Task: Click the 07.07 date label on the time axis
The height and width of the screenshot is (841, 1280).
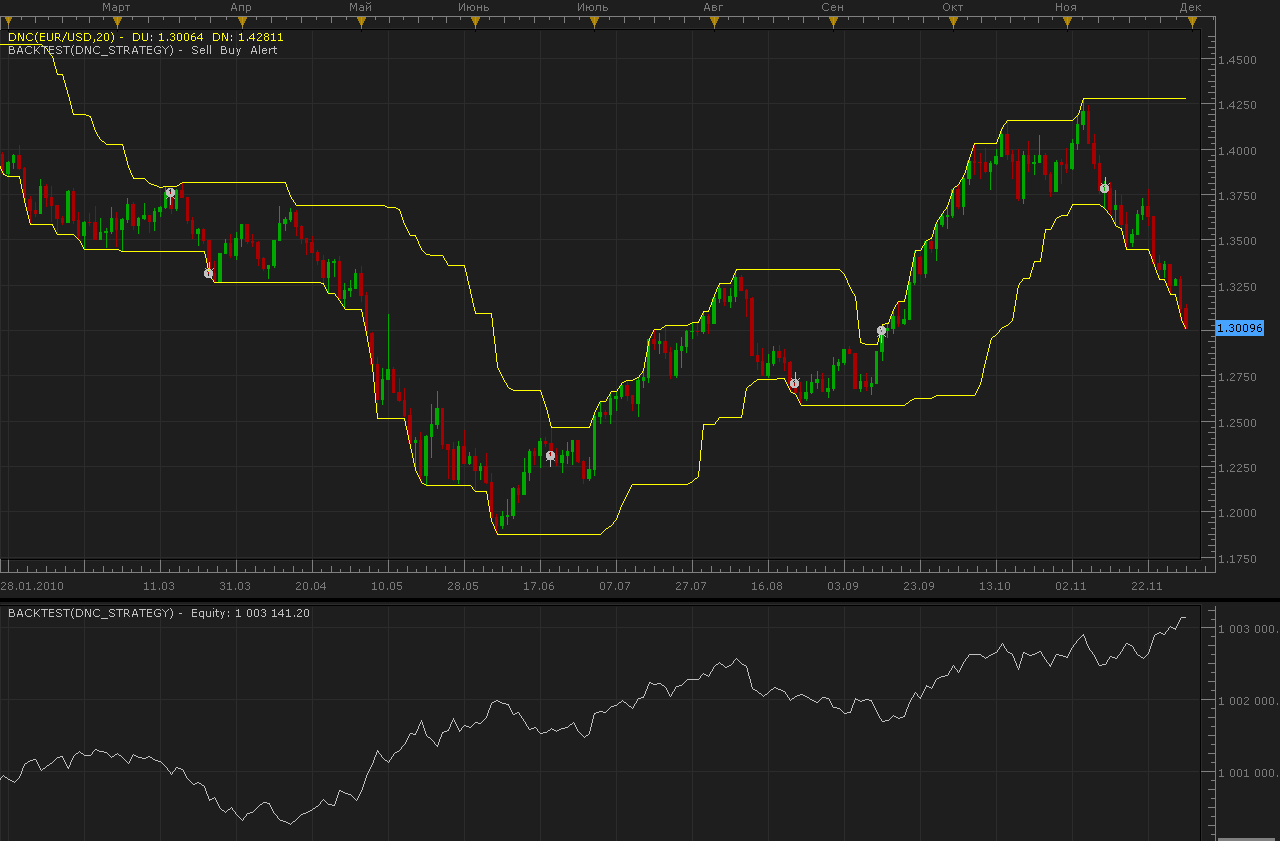Action: coord(615,586)
